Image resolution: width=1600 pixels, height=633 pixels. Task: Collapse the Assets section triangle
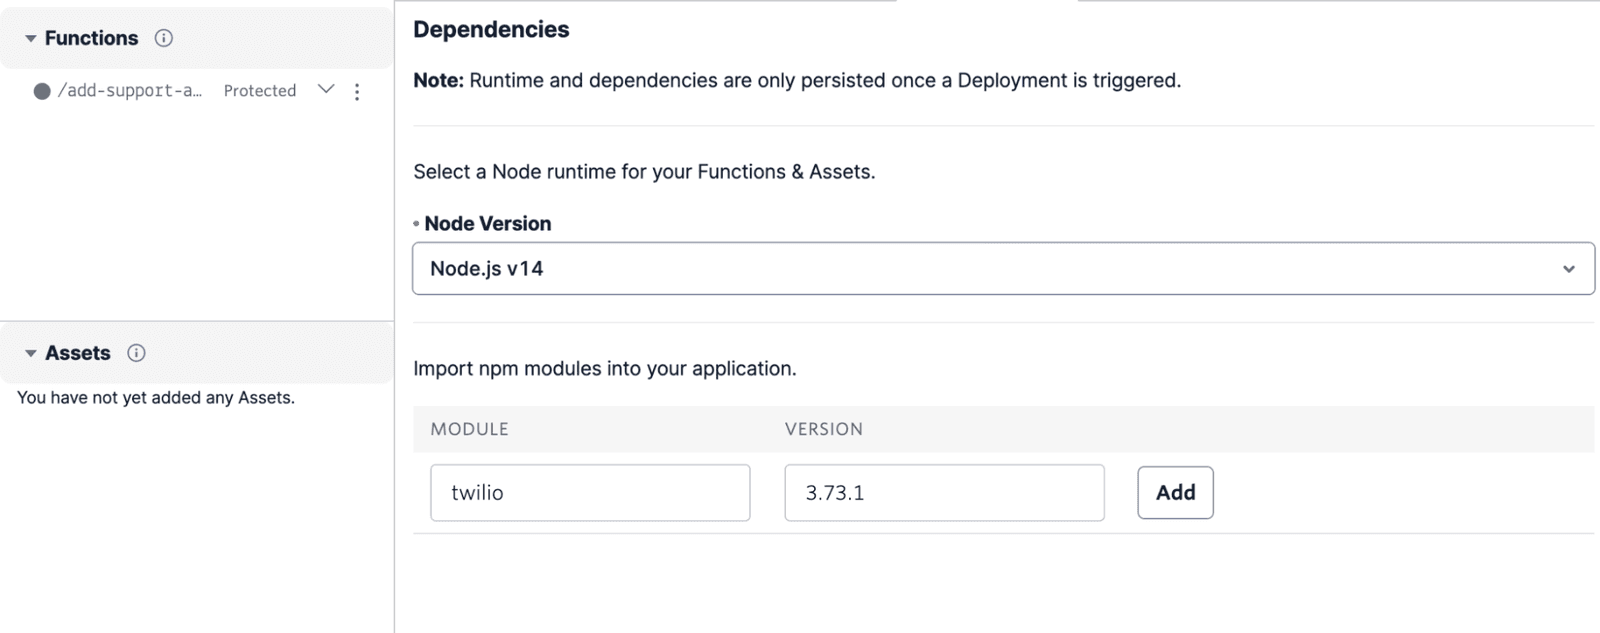[x=31, y=354]
